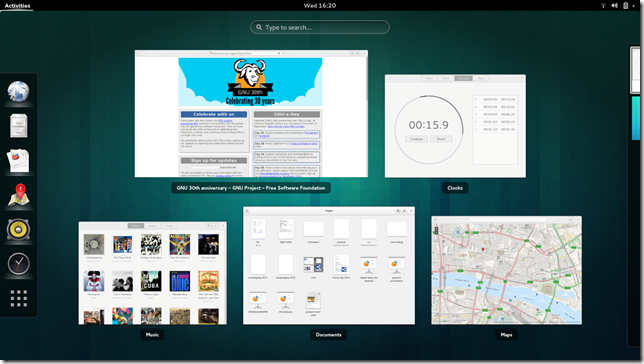Click the magnifier icon in search field
The image size is (644, 364).
pyautogui.click(x=259, y=27)
